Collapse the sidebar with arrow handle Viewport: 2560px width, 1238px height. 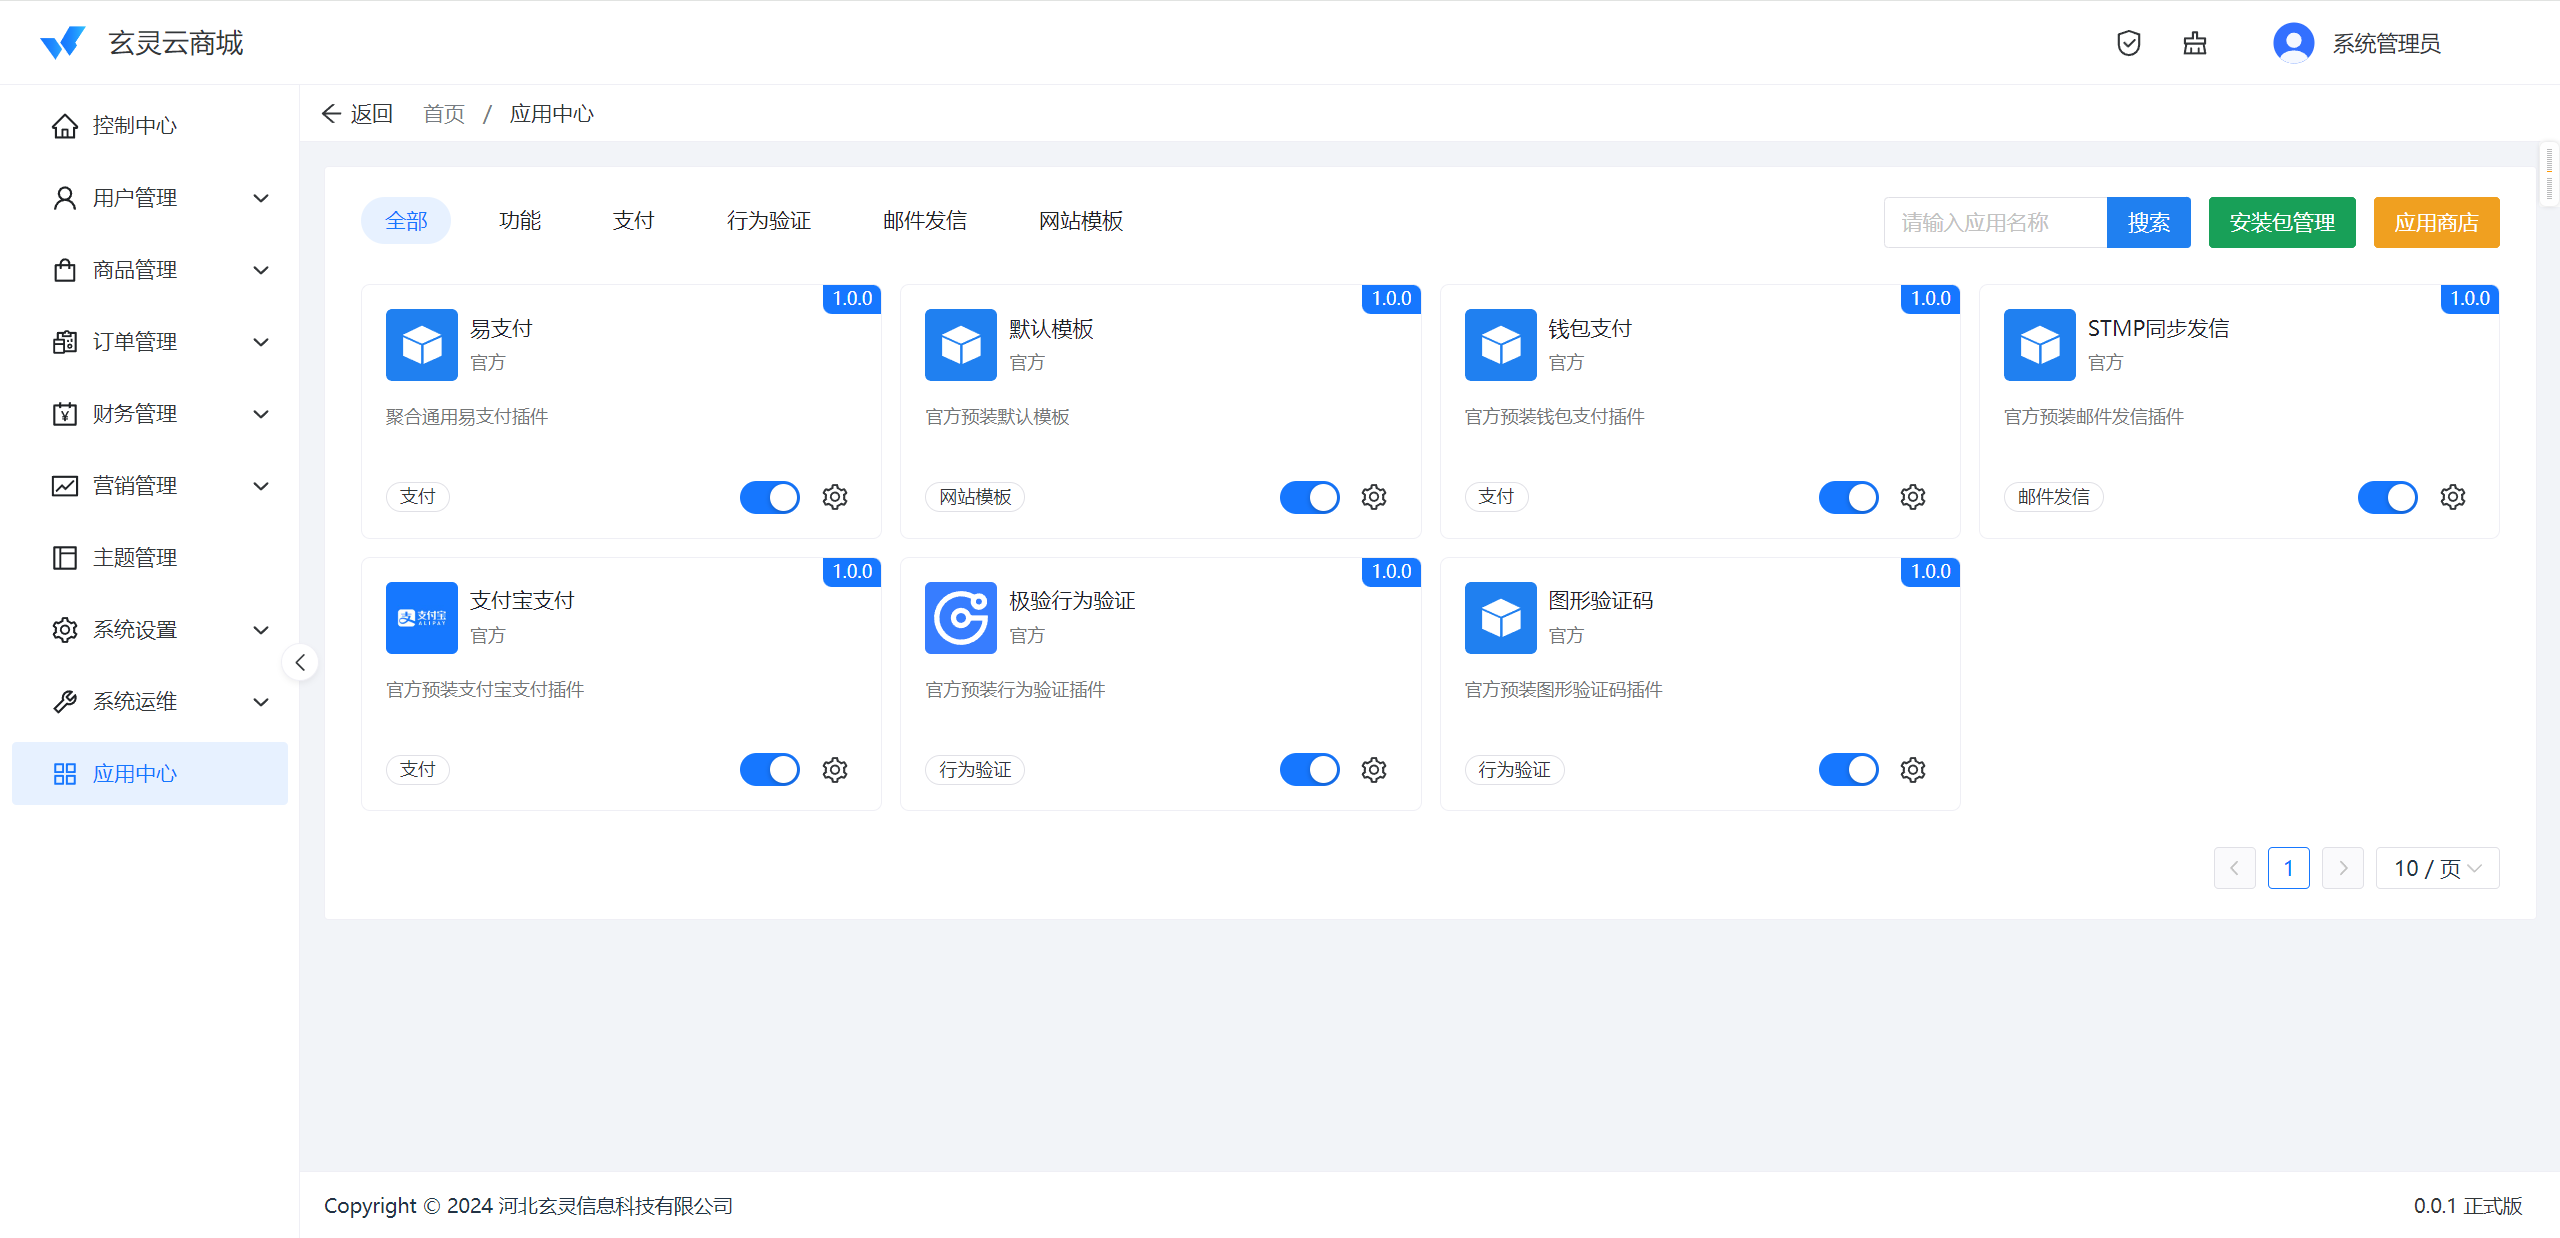coord(300,662)
